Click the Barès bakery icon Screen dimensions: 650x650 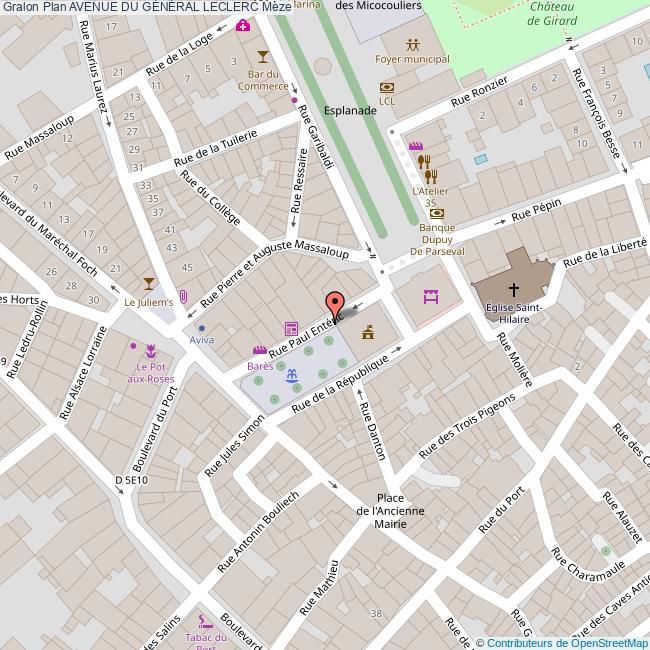tap(261, 350)
